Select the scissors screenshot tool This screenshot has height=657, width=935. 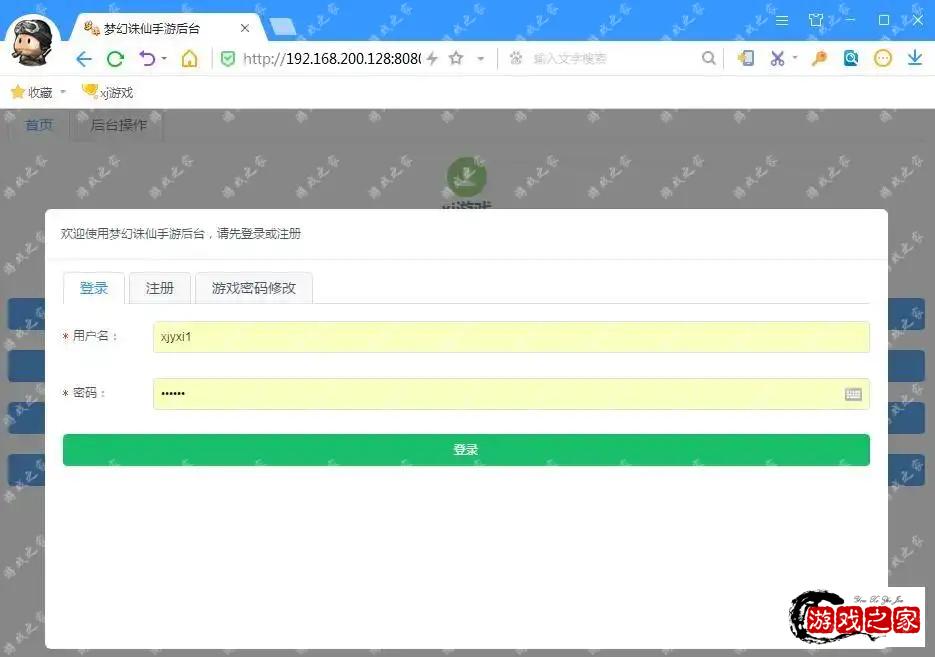coord(776,58)
